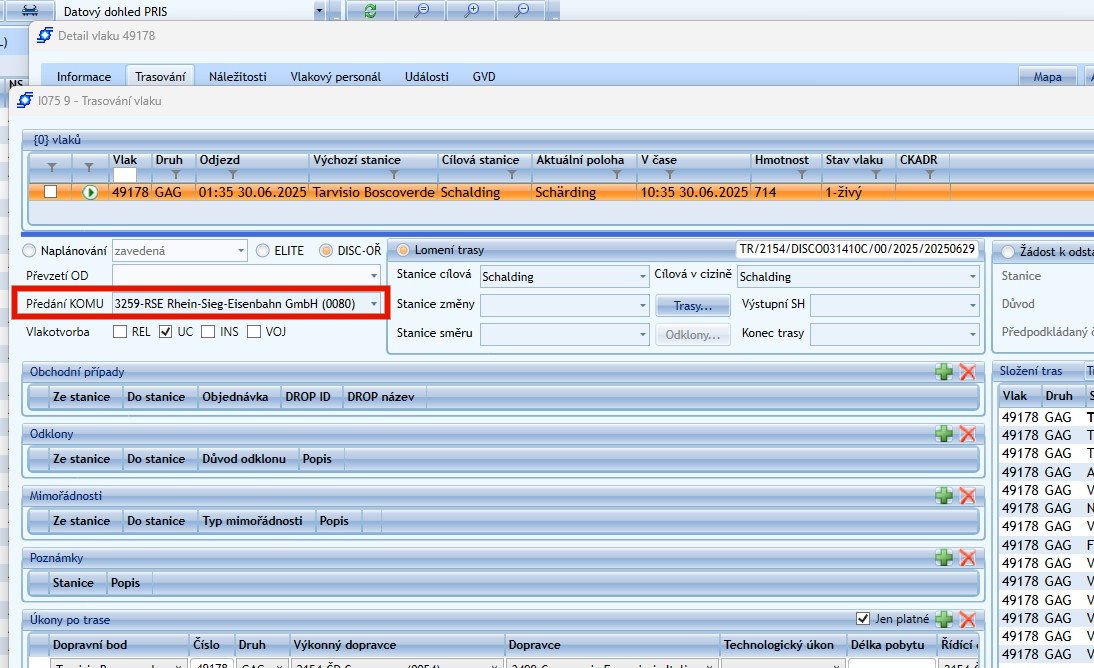1094x668 pixels.
Task: Select the ELITE radio button
Action: coord(264,250)
